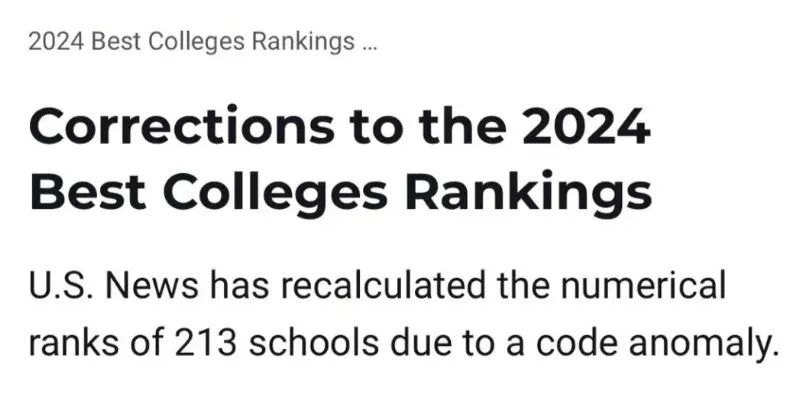This screenshot has width=812, height=399.
Task: Click the 2024 in the breadcrumb
Action: point(56,42)
